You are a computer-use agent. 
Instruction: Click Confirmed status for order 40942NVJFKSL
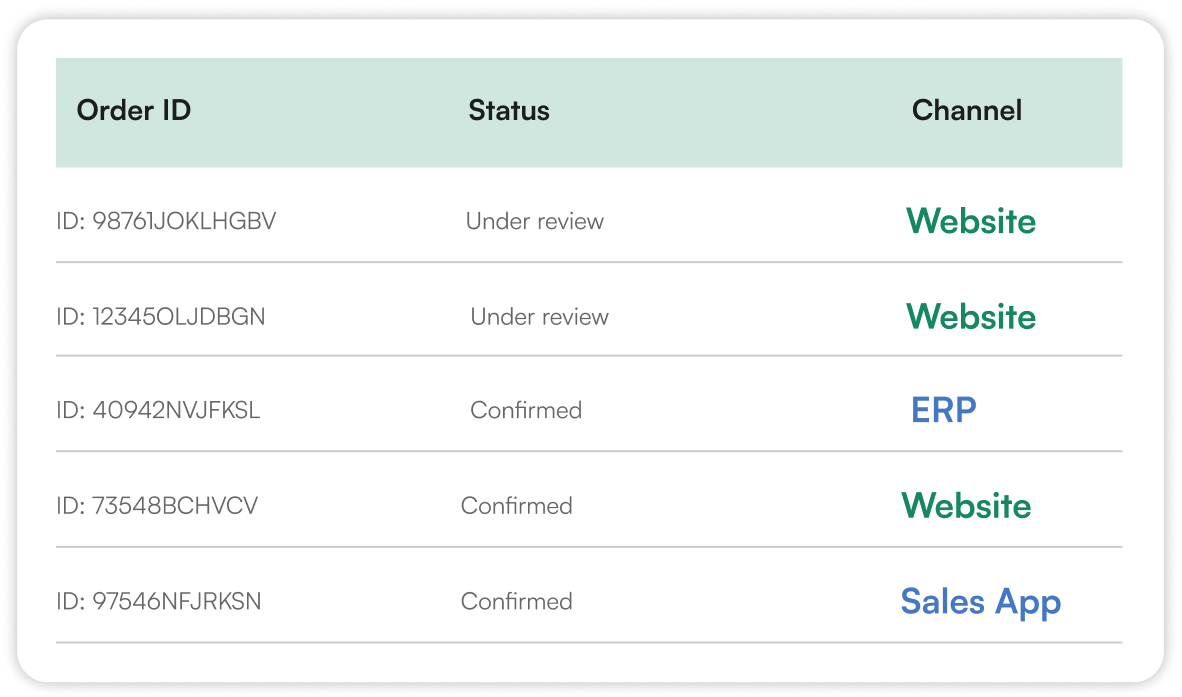pos(526,410)
